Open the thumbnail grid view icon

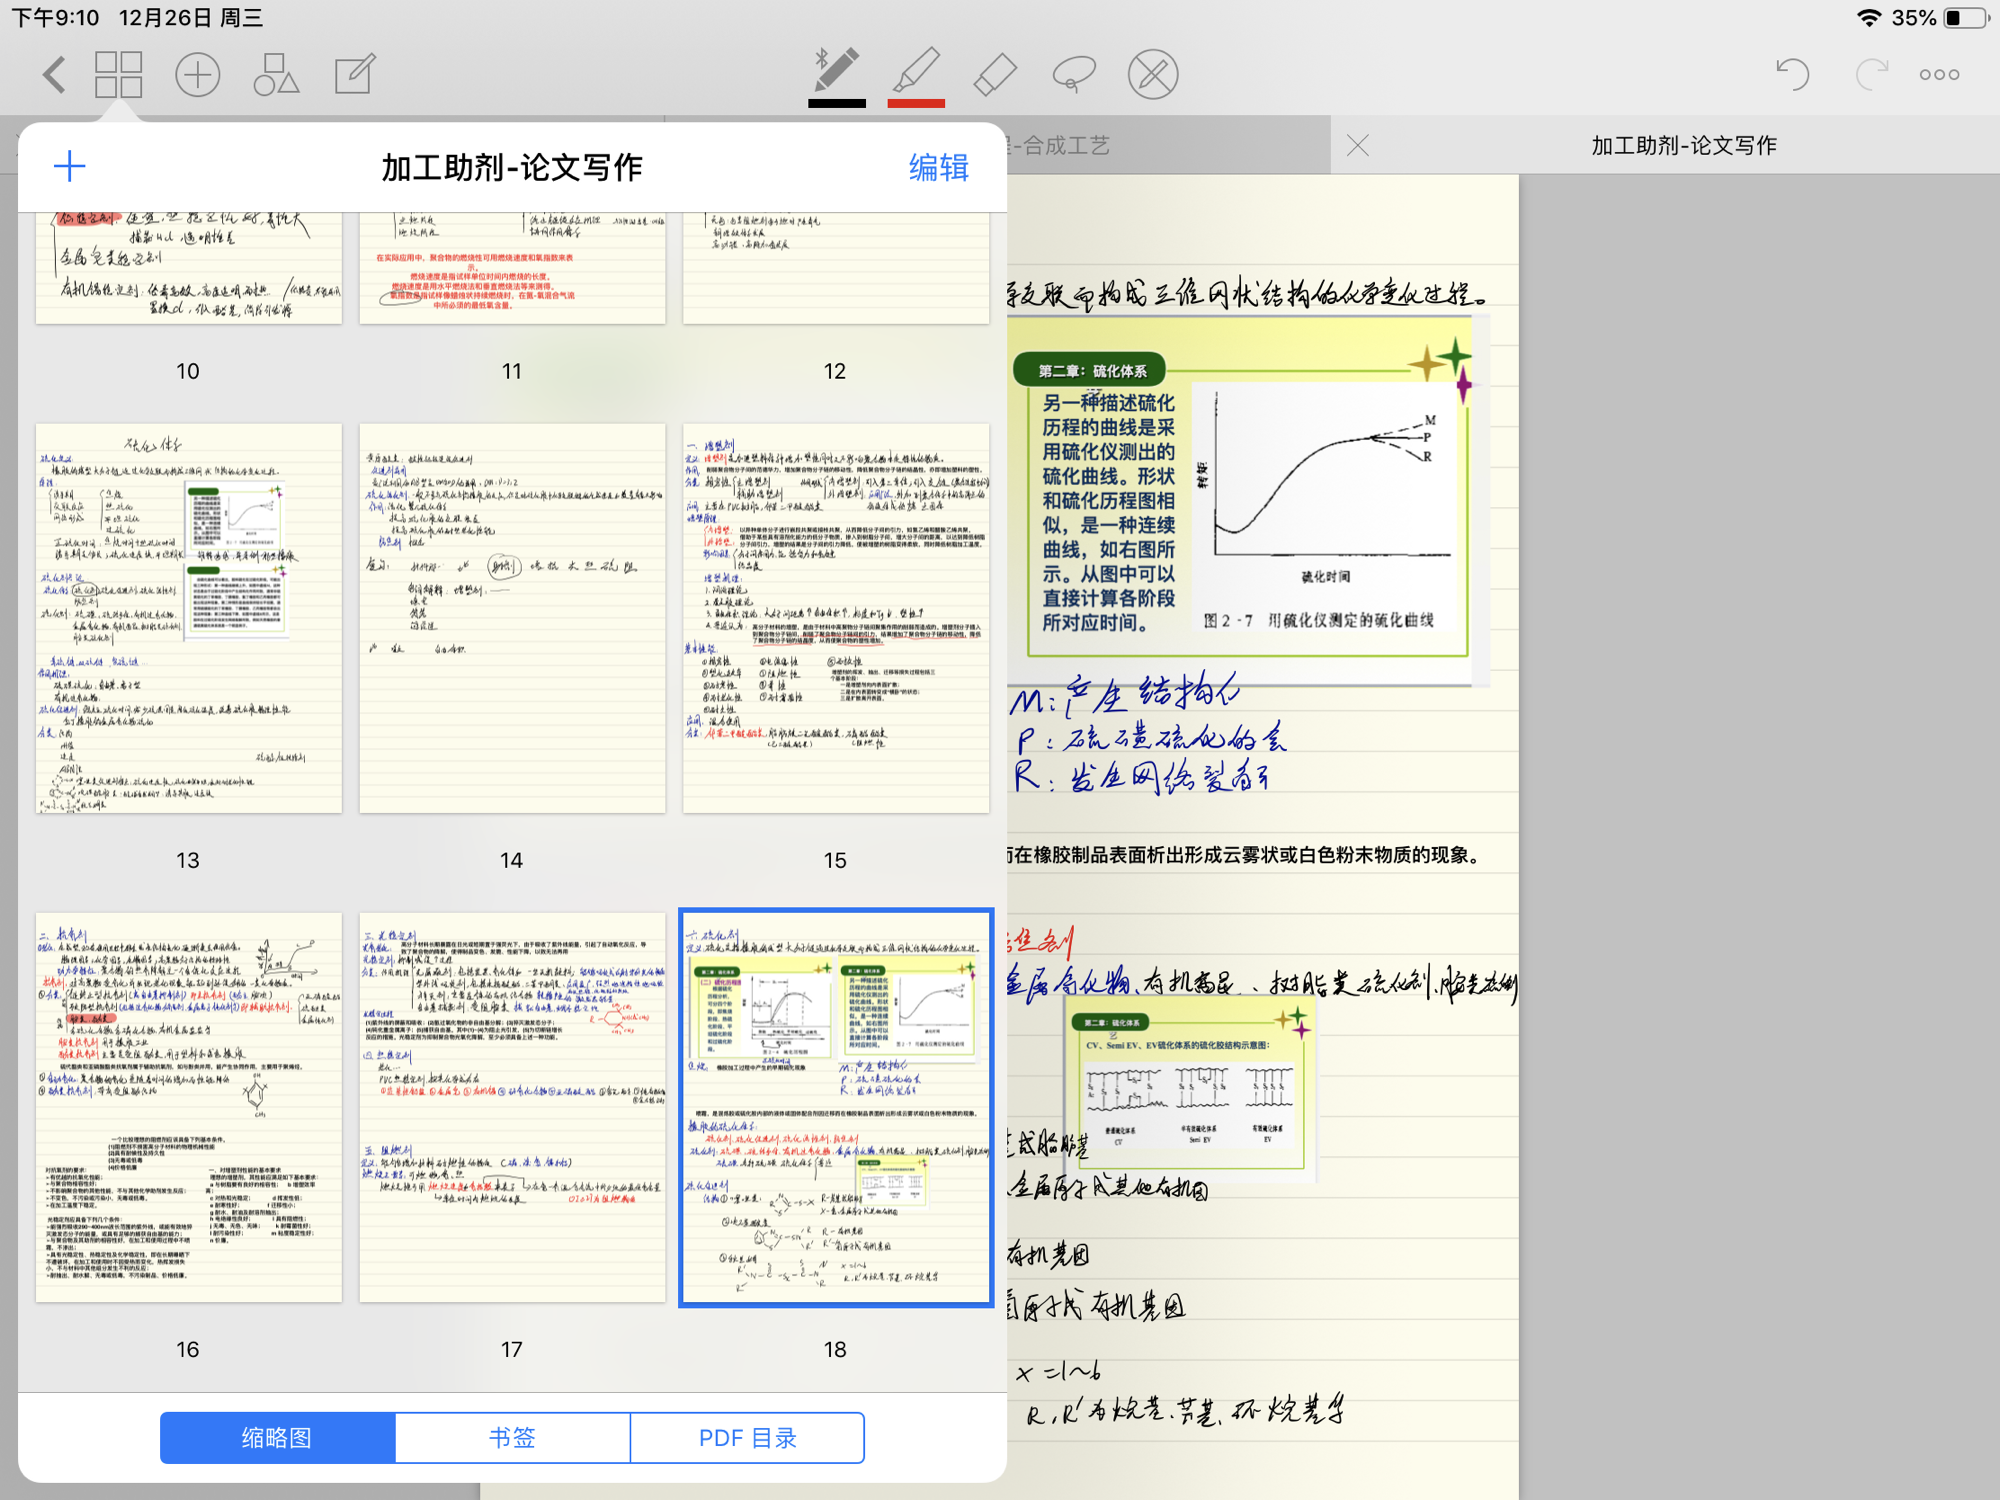[x=118, y=75]
